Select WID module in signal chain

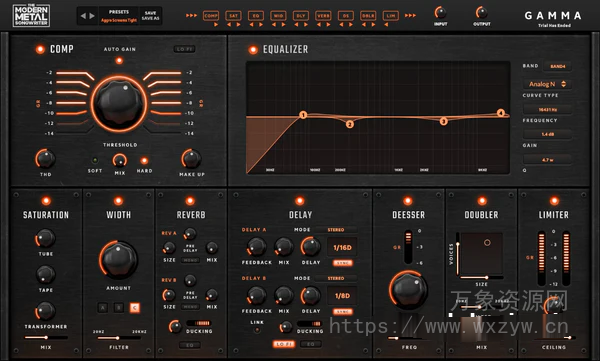278,16
